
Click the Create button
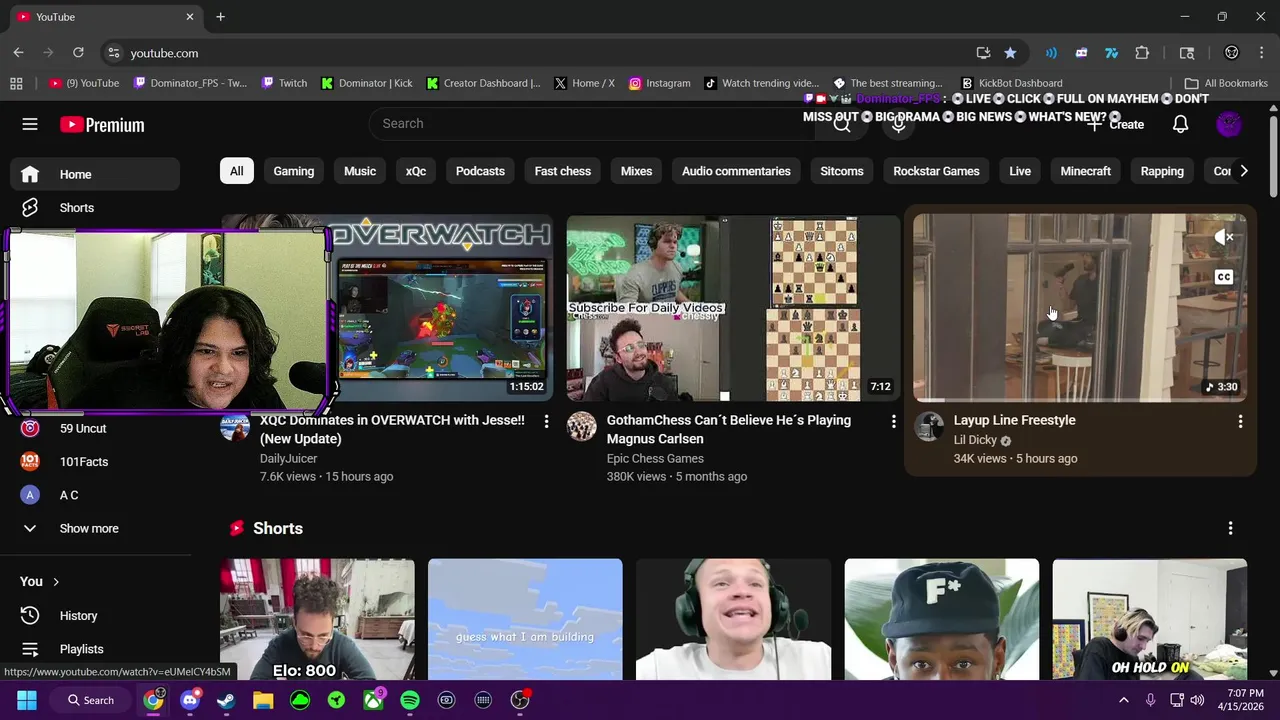click(x=1116, y=124)
